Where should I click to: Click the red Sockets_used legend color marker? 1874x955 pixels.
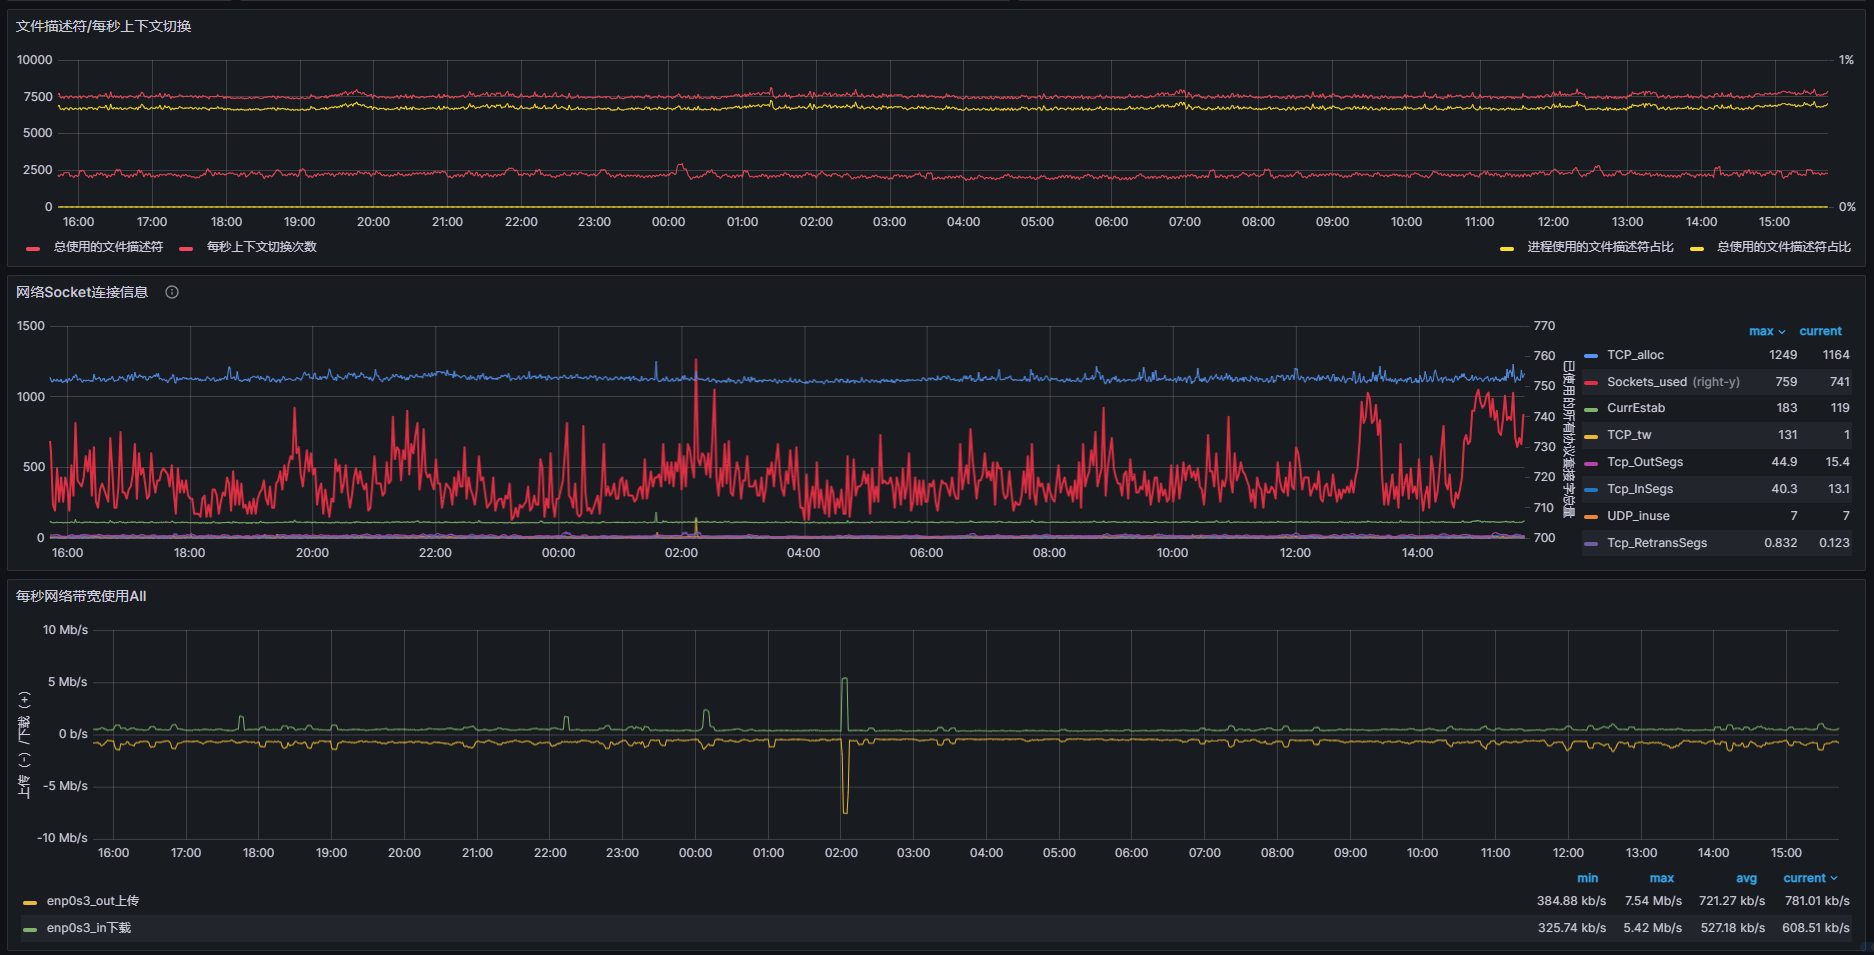click(x=1591, y=383)
